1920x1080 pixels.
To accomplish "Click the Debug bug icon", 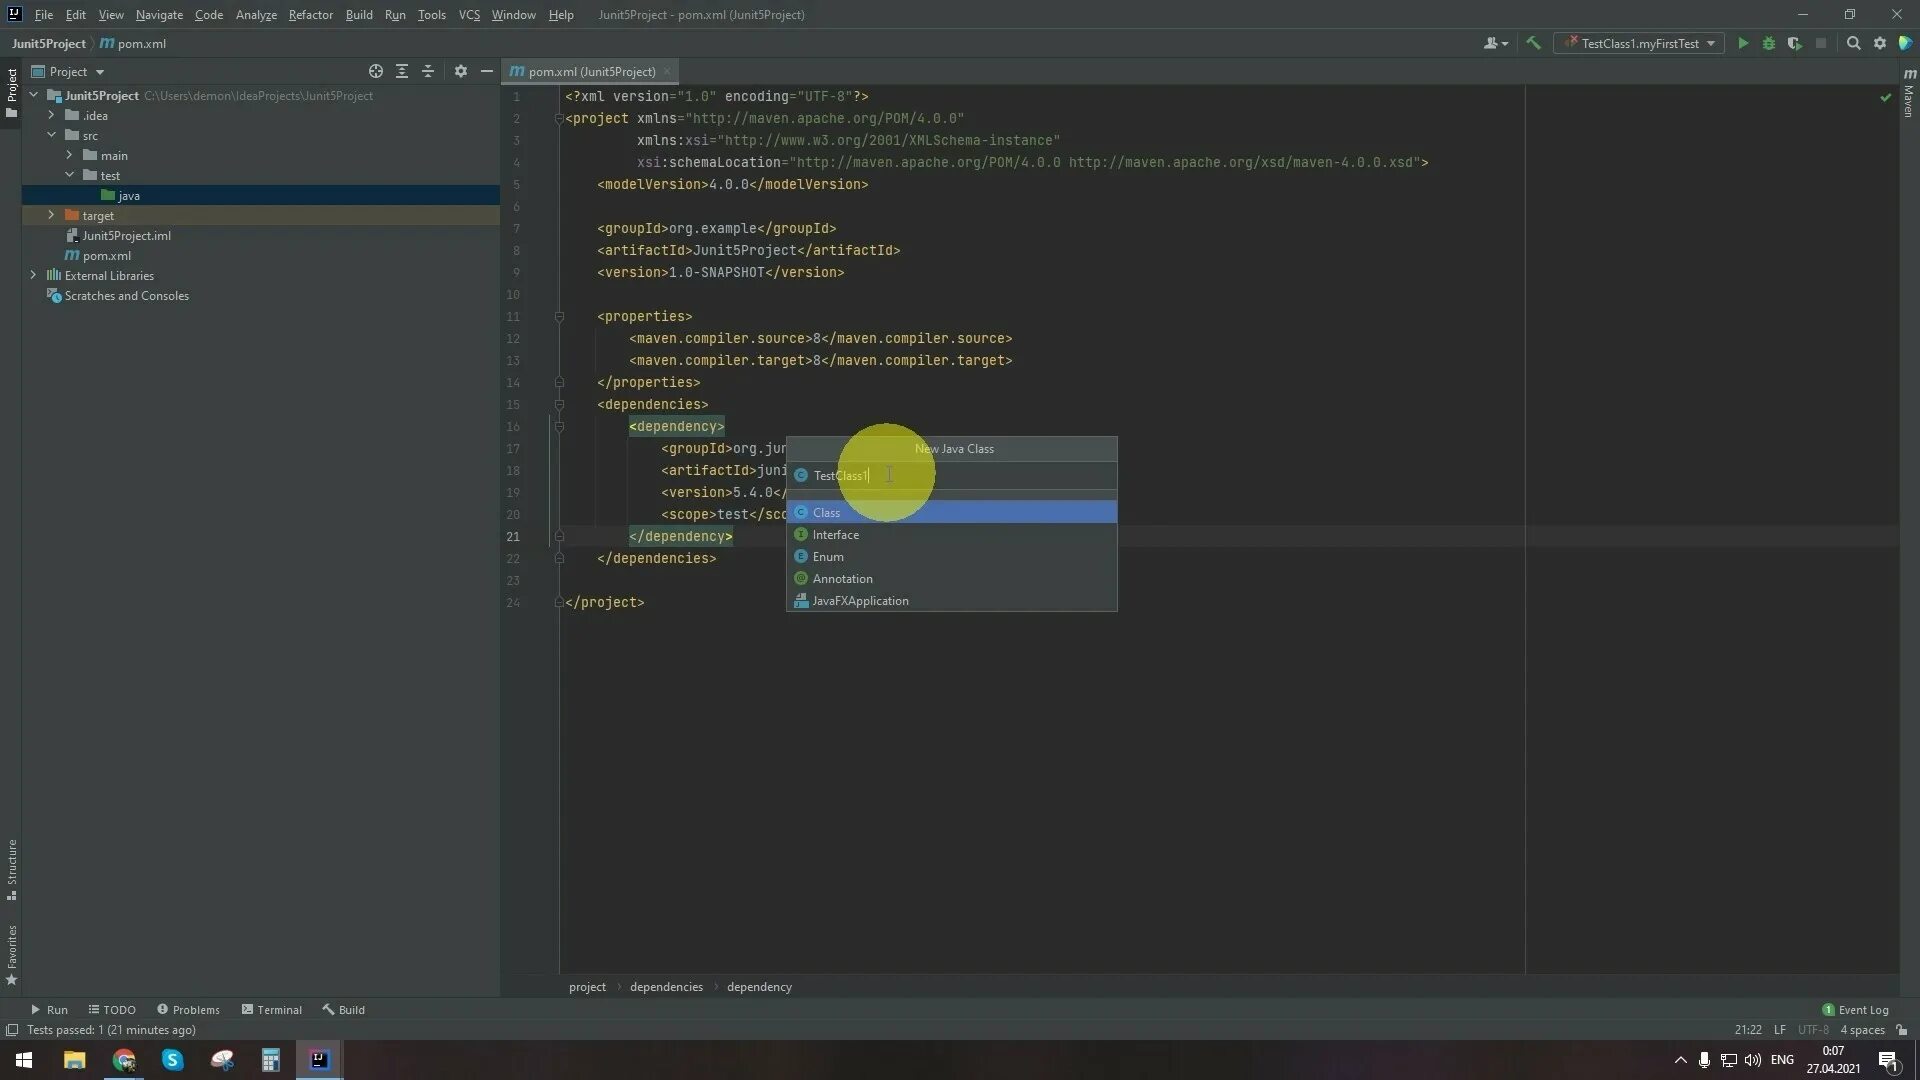I will (1768, 43).
